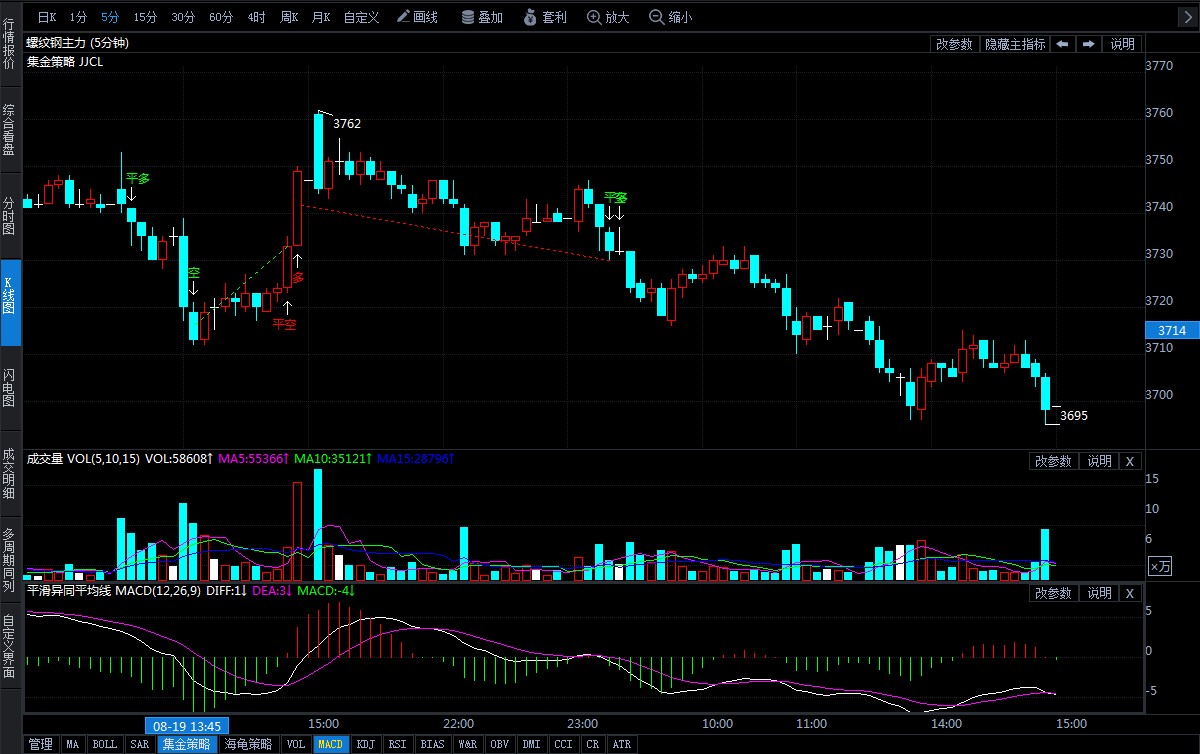Close the MACD panel with X

[x=1129, y=593]
